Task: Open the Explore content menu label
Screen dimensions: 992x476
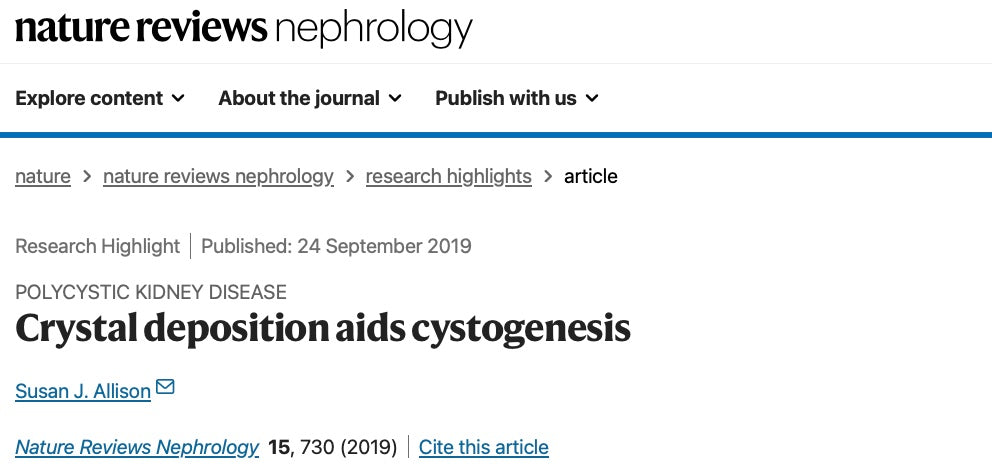Action: tap(89, 98)
